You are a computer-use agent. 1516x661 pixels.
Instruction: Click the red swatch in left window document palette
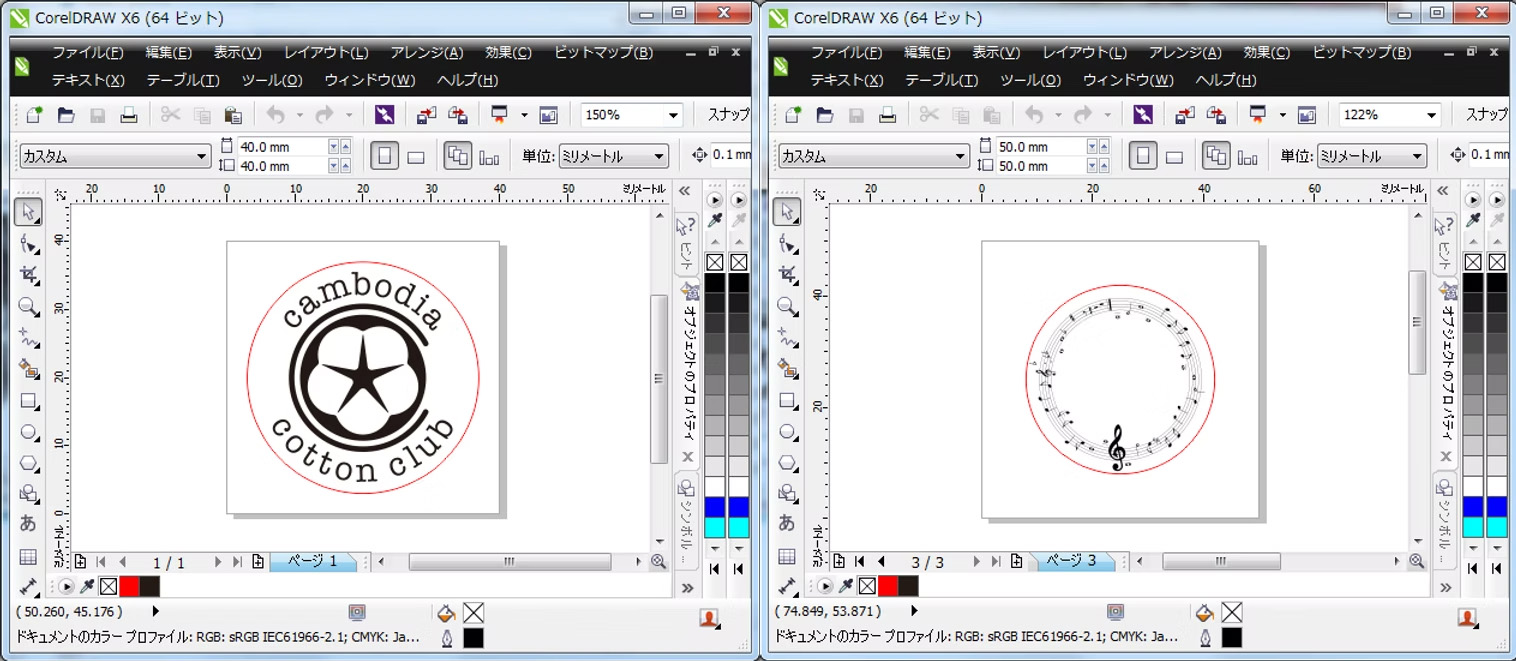click(129, 586)
